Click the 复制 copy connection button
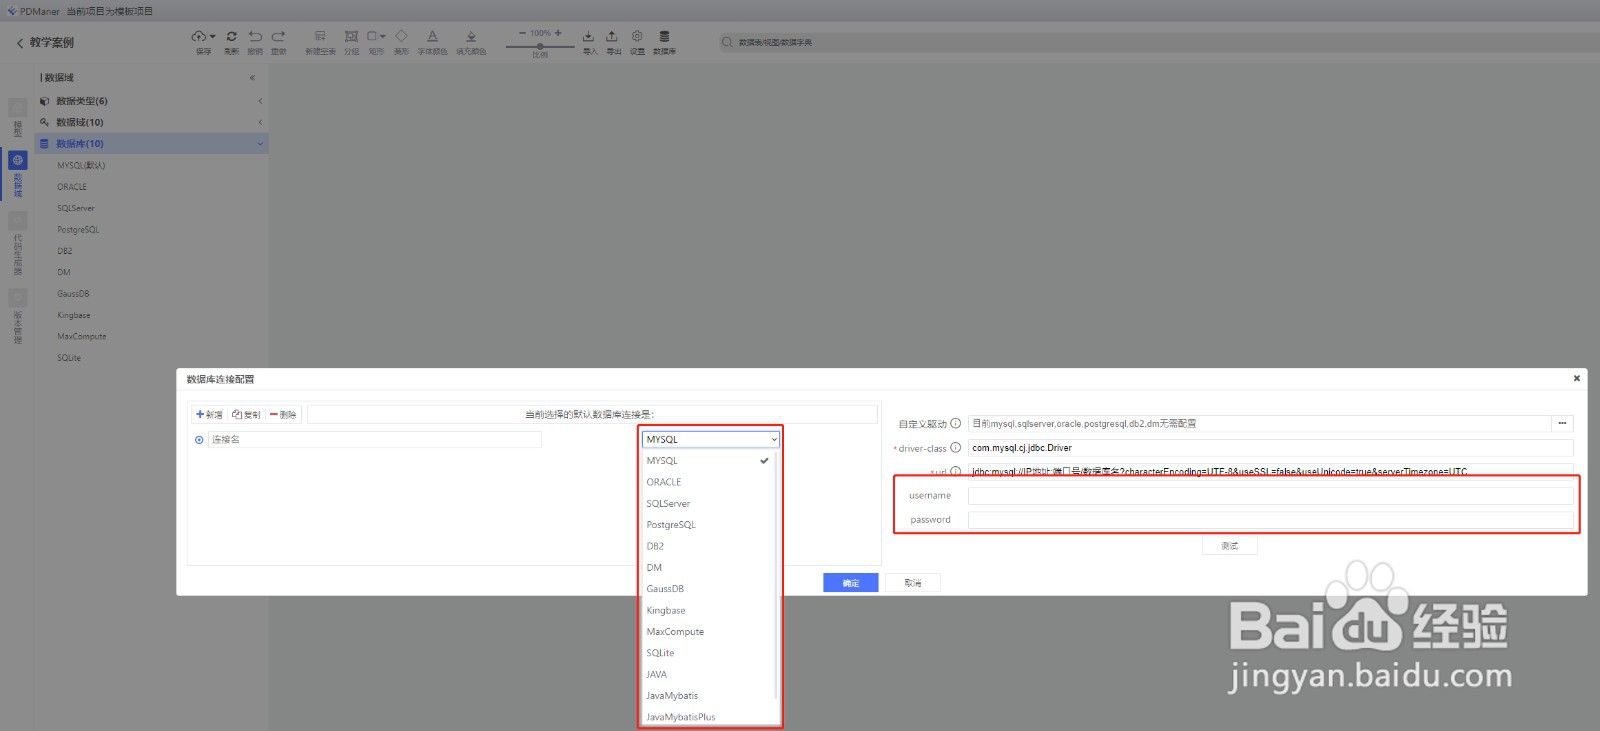1600x731 pixels. (246, 414)
